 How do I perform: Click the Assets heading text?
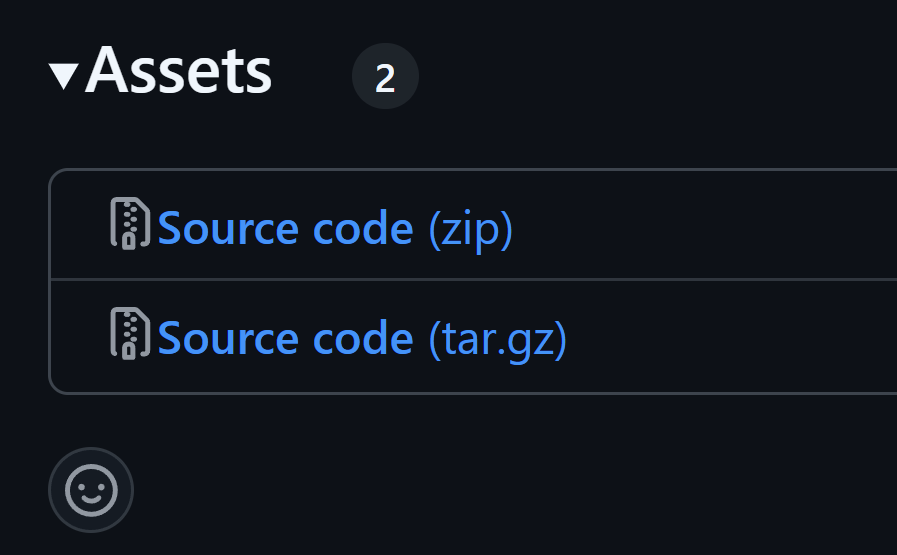[178, 71]
